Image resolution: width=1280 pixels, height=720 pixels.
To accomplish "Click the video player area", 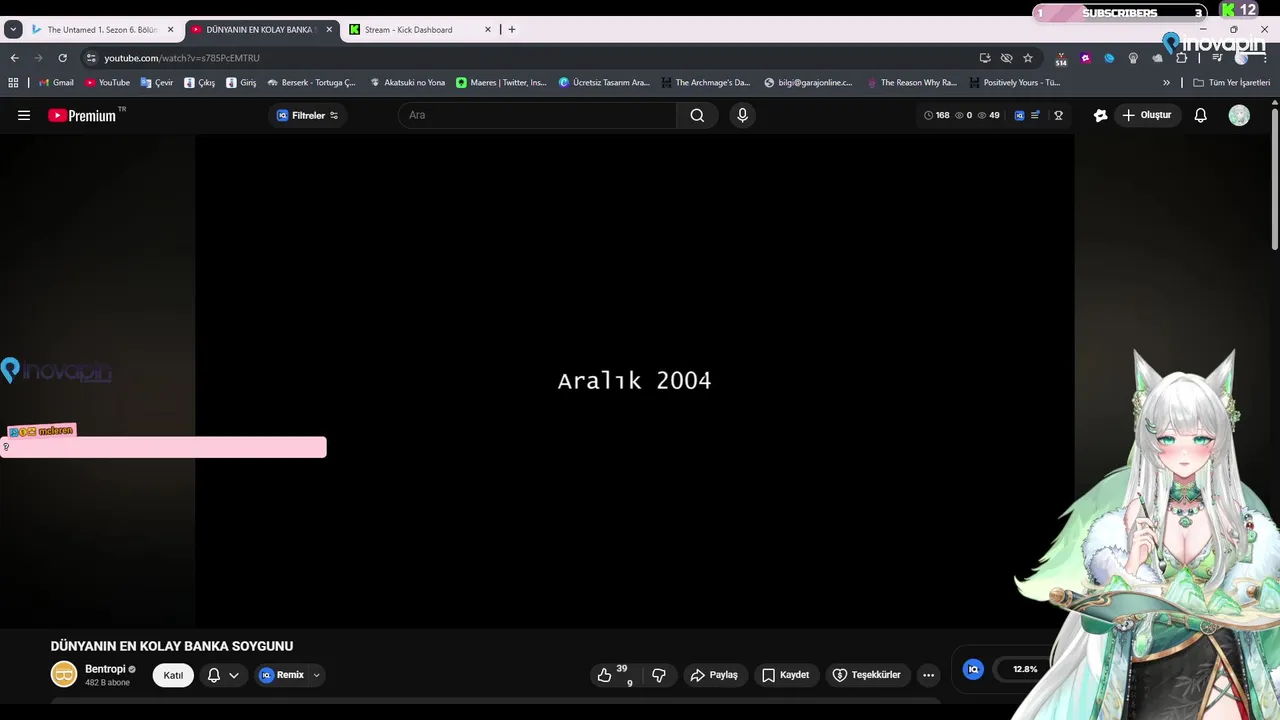I will click(x=634, y=381).
